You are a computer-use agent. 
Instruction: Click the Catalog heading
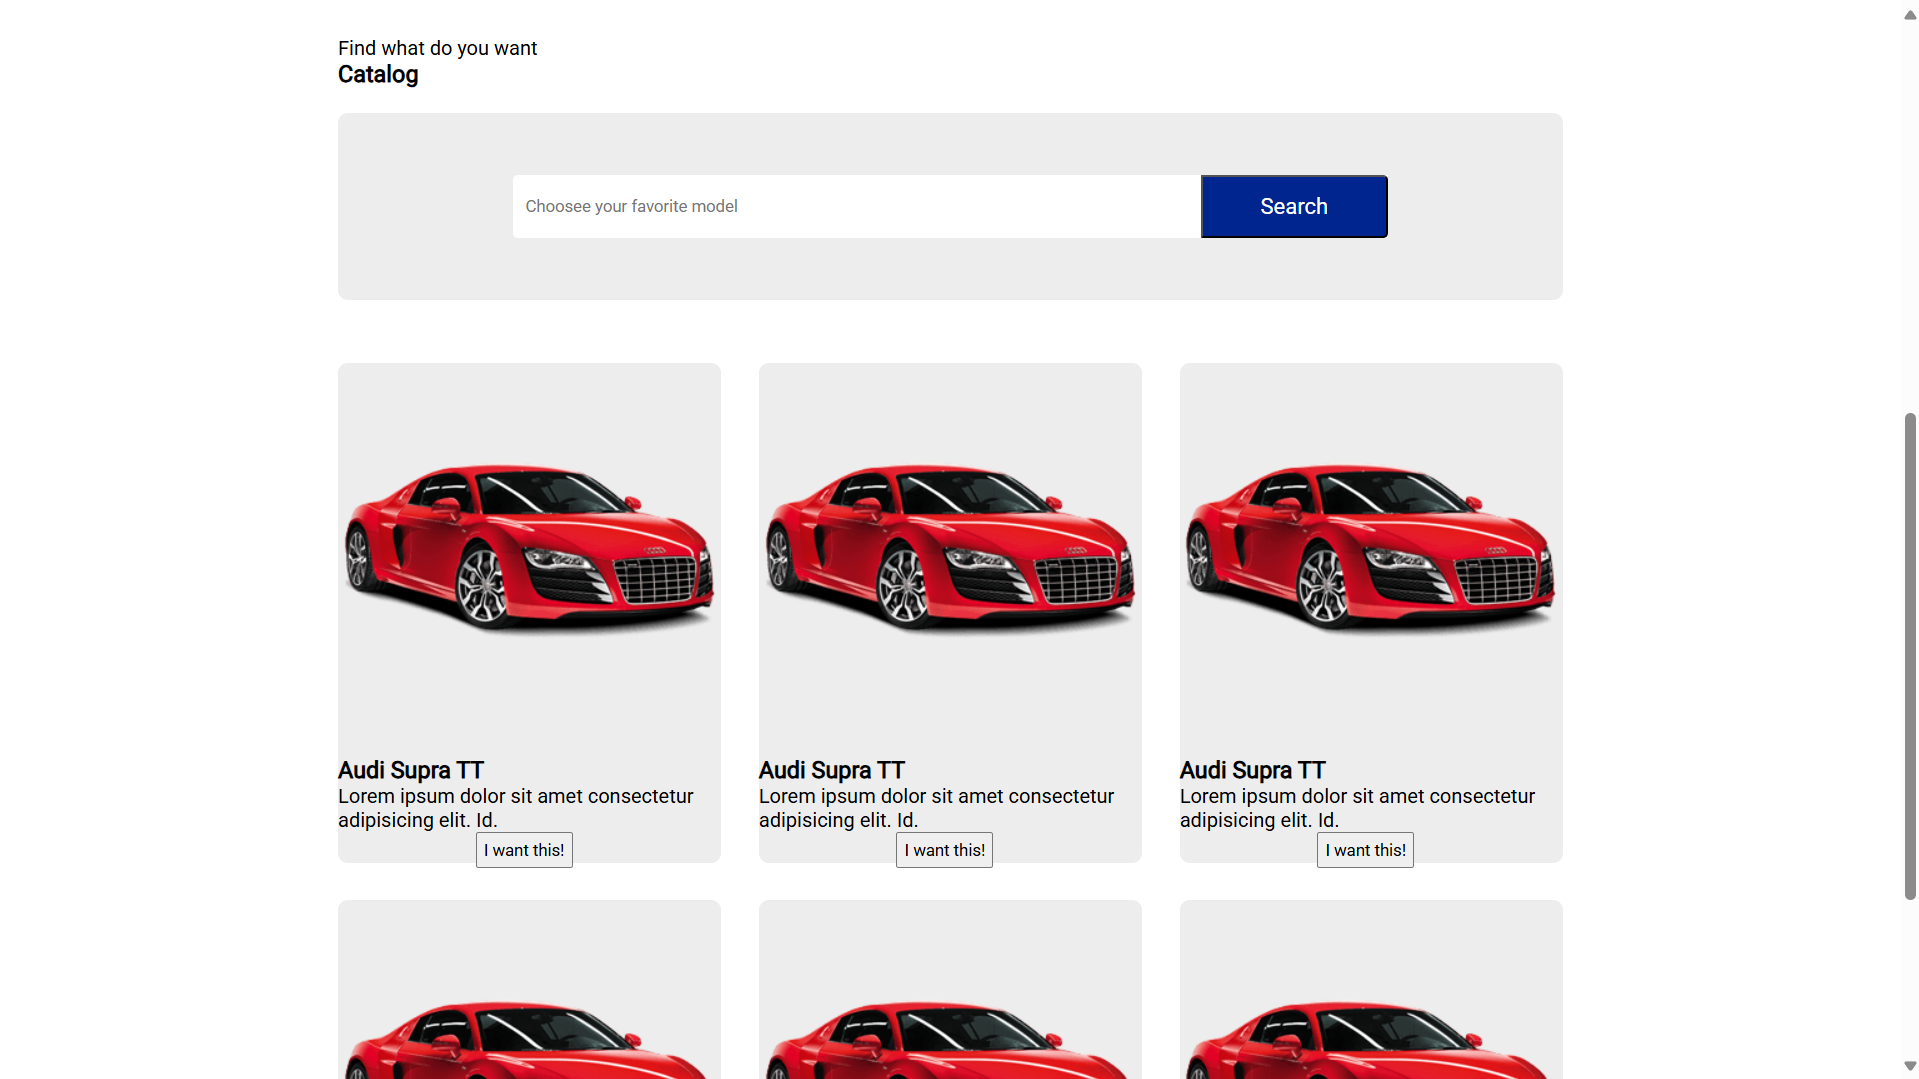378,75
